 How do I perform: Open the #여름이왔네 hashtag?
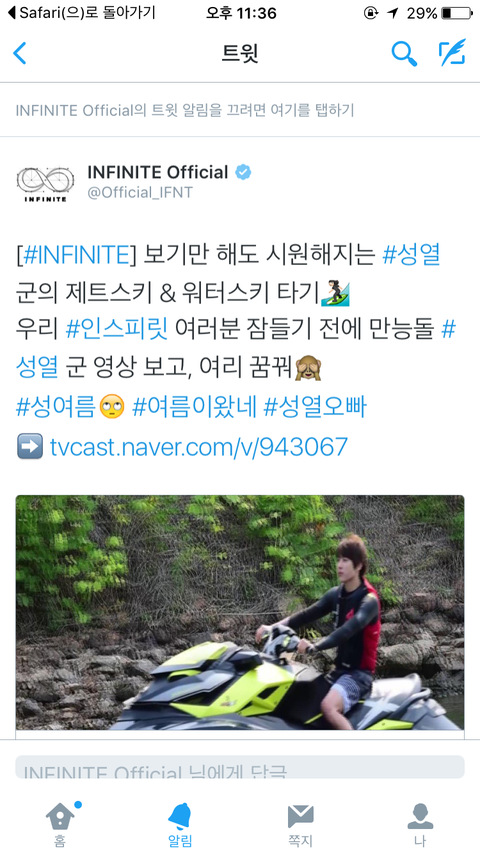195,407
